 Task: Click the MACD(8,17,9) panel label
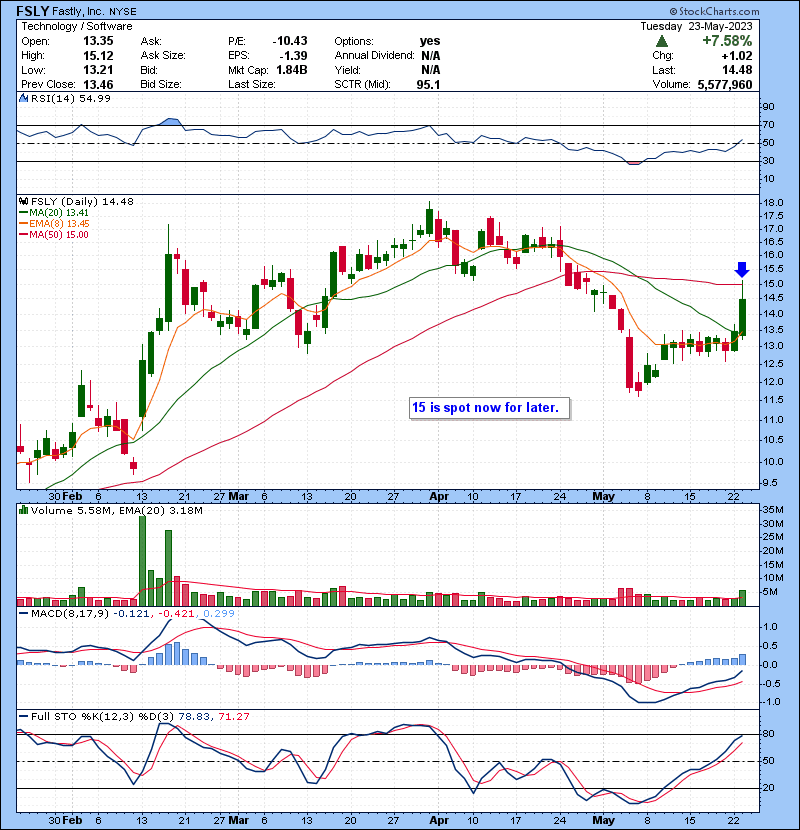[x=69, y=614]
